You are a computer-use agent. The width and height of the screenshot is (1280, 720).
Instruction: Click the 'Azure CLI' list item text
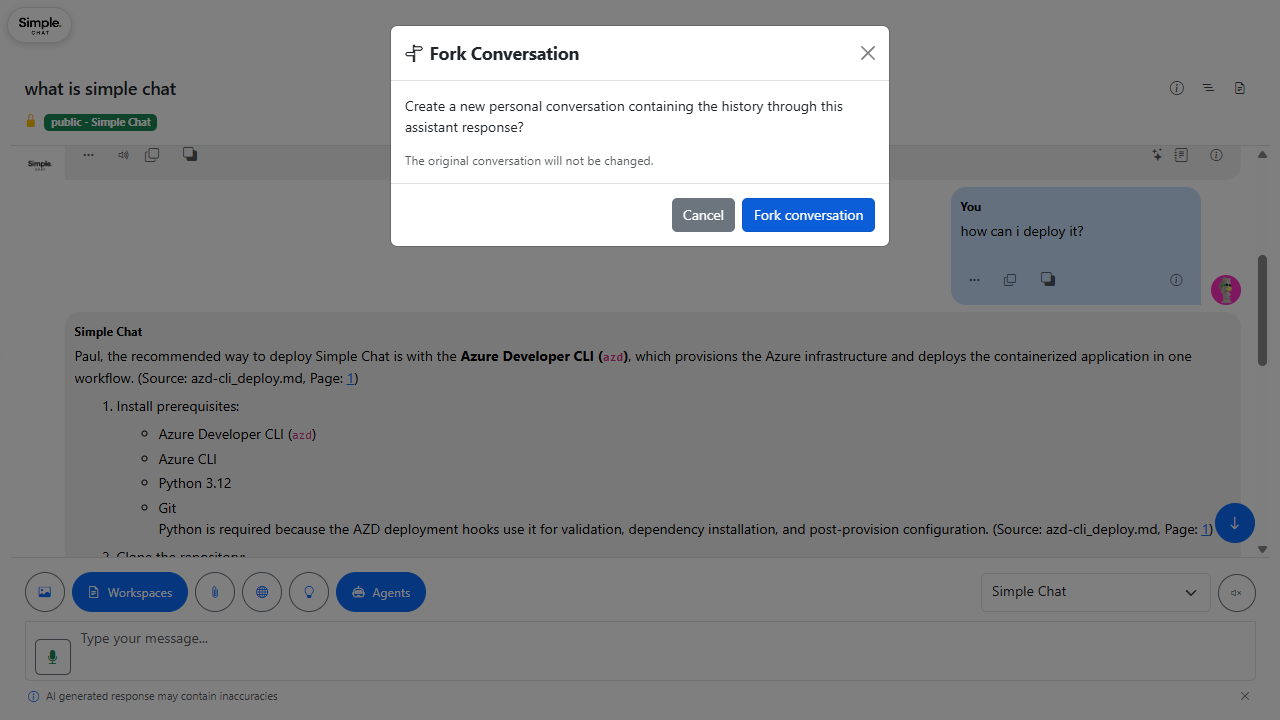pyautogui.click(x=187, y=459)
